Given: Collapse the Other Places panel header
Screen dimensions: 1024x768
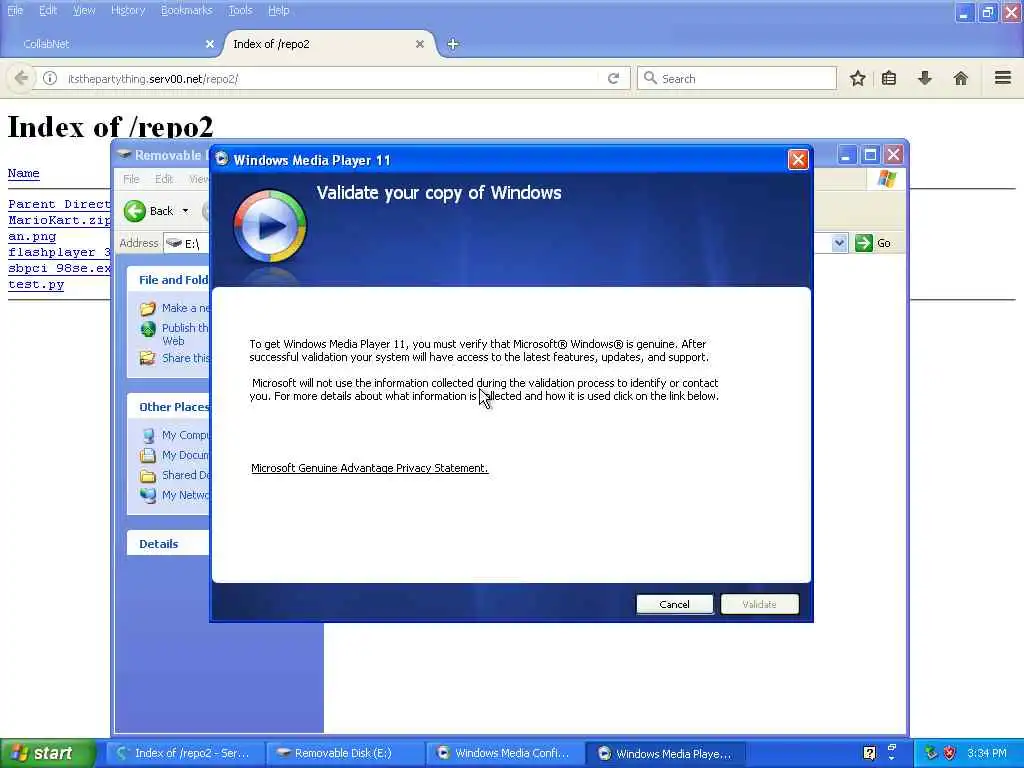Looking at the screenshot, I should click(168, 406).
